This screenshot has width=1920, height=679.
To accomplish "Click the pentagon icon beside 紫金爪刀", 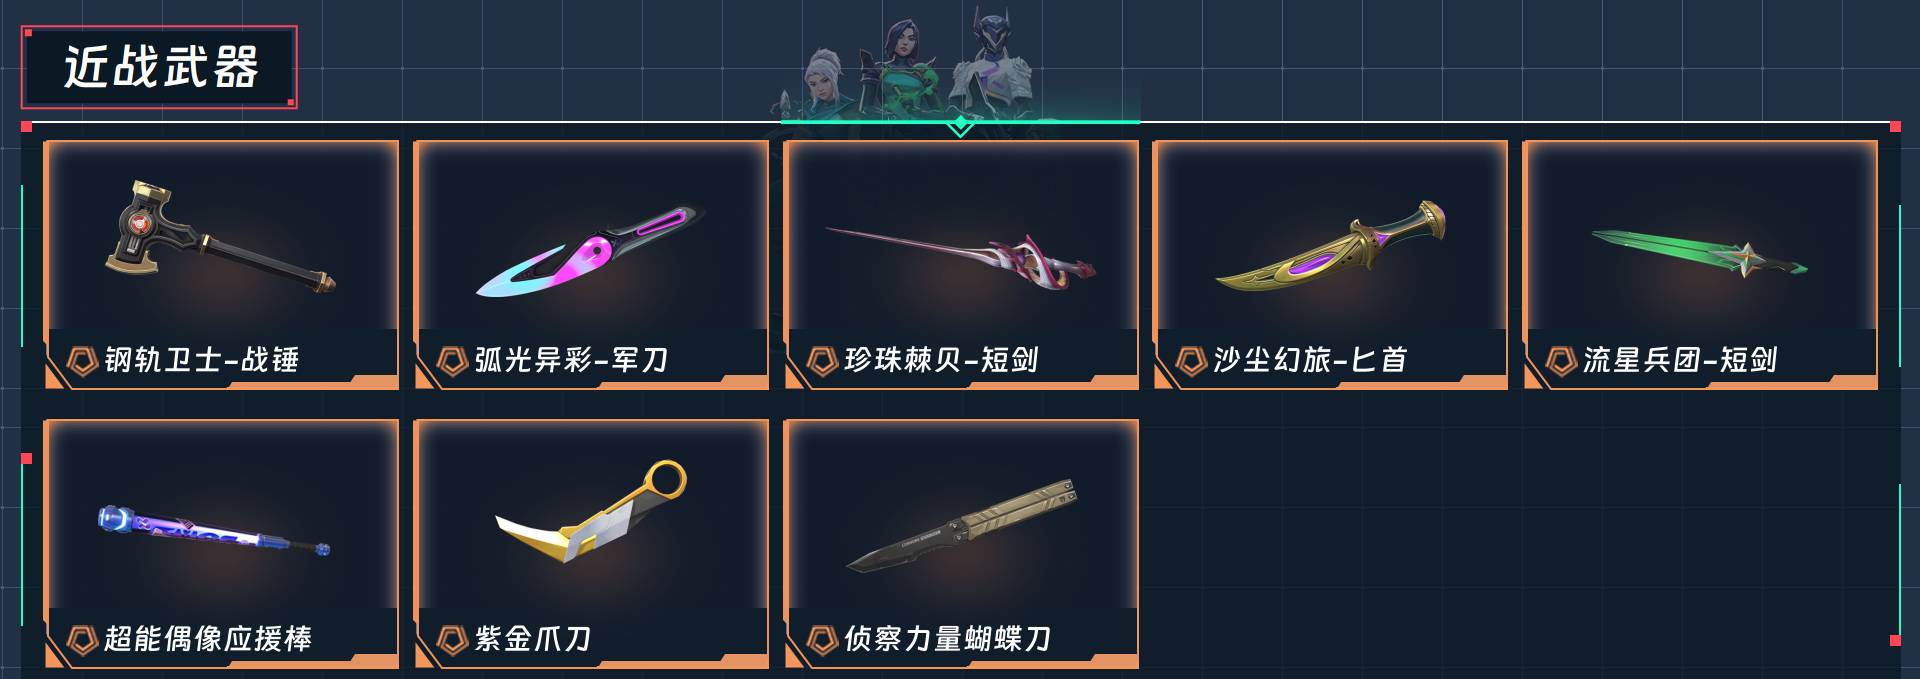I will tap(452, 639).
